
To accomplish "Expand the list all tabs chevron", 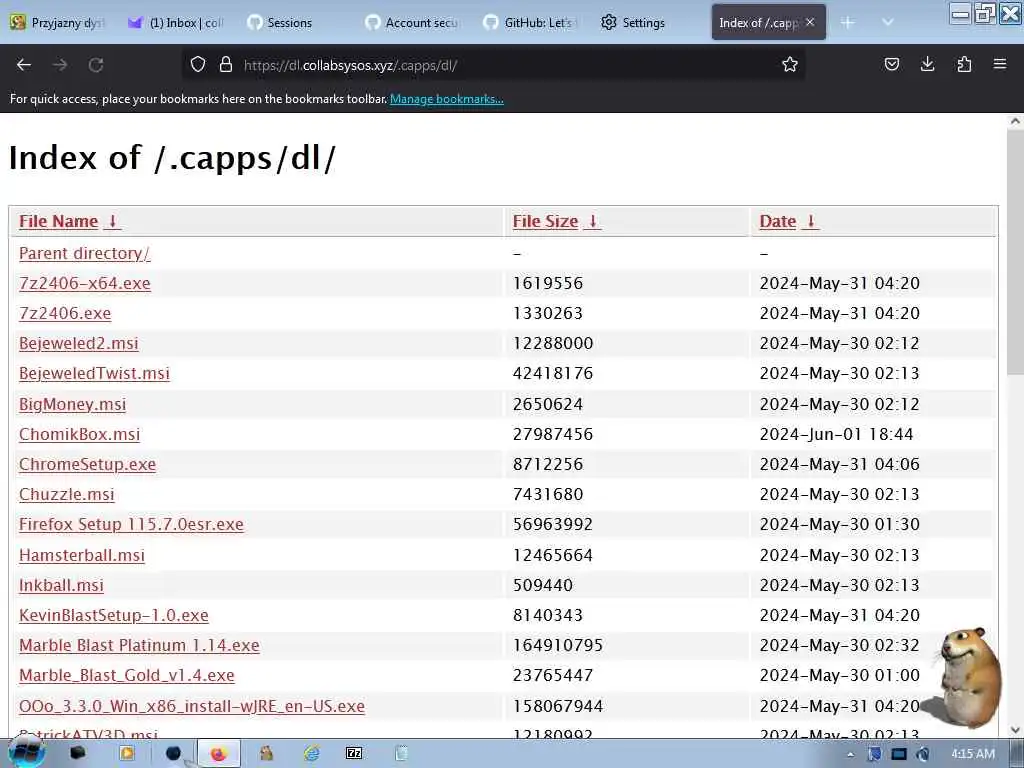I will pyautogui.click(x=888, y=22).
